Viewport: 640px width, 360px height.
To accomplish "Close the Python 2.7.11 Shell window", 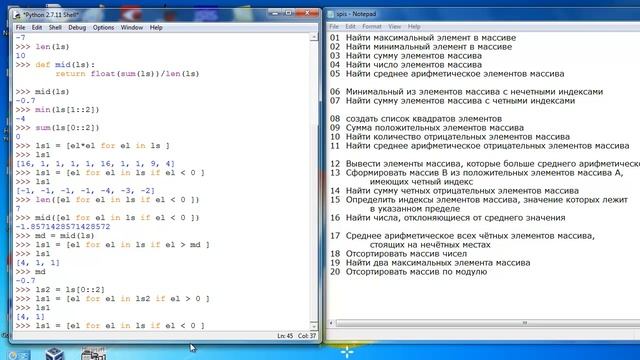I will pos(307,13).
